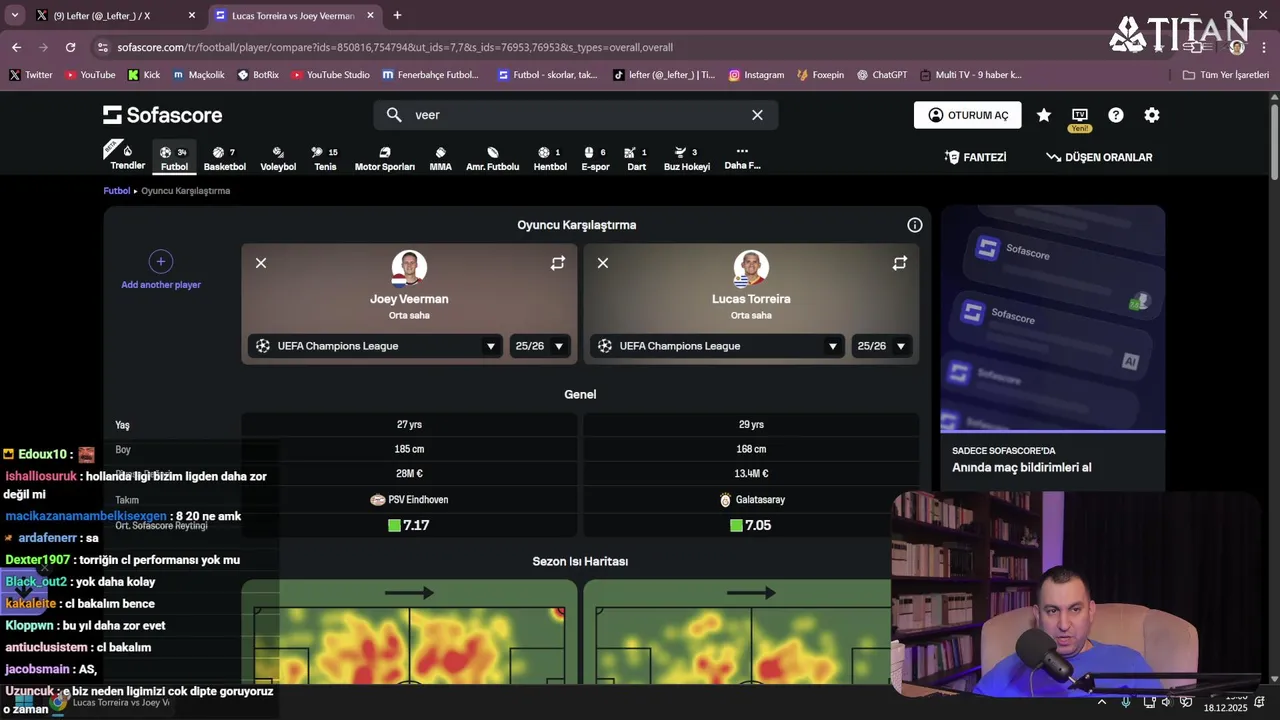Select Basketbol sports category

225,158
